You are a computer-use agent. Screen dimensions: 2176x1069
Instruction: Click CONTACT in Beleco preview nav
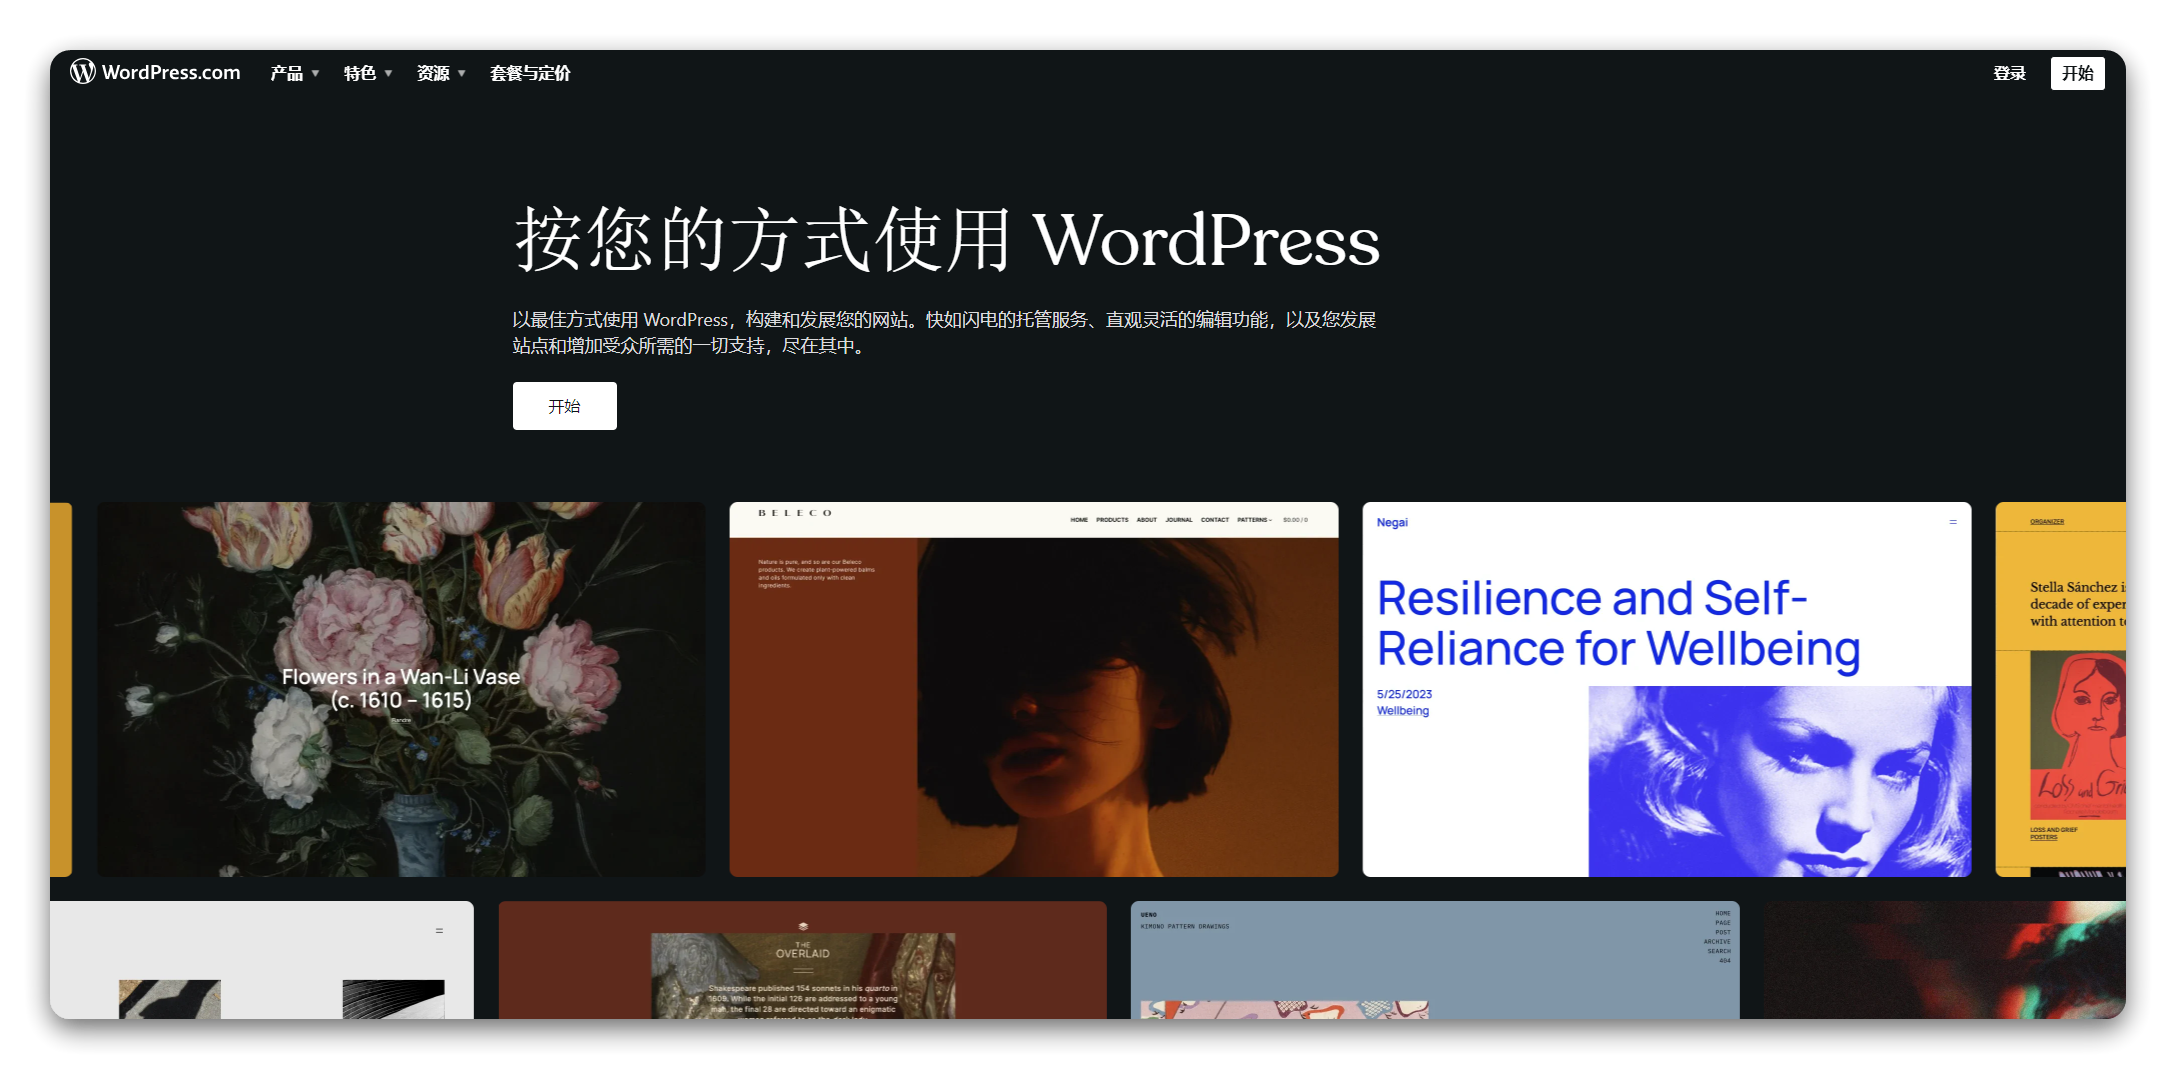point(1215,520)
